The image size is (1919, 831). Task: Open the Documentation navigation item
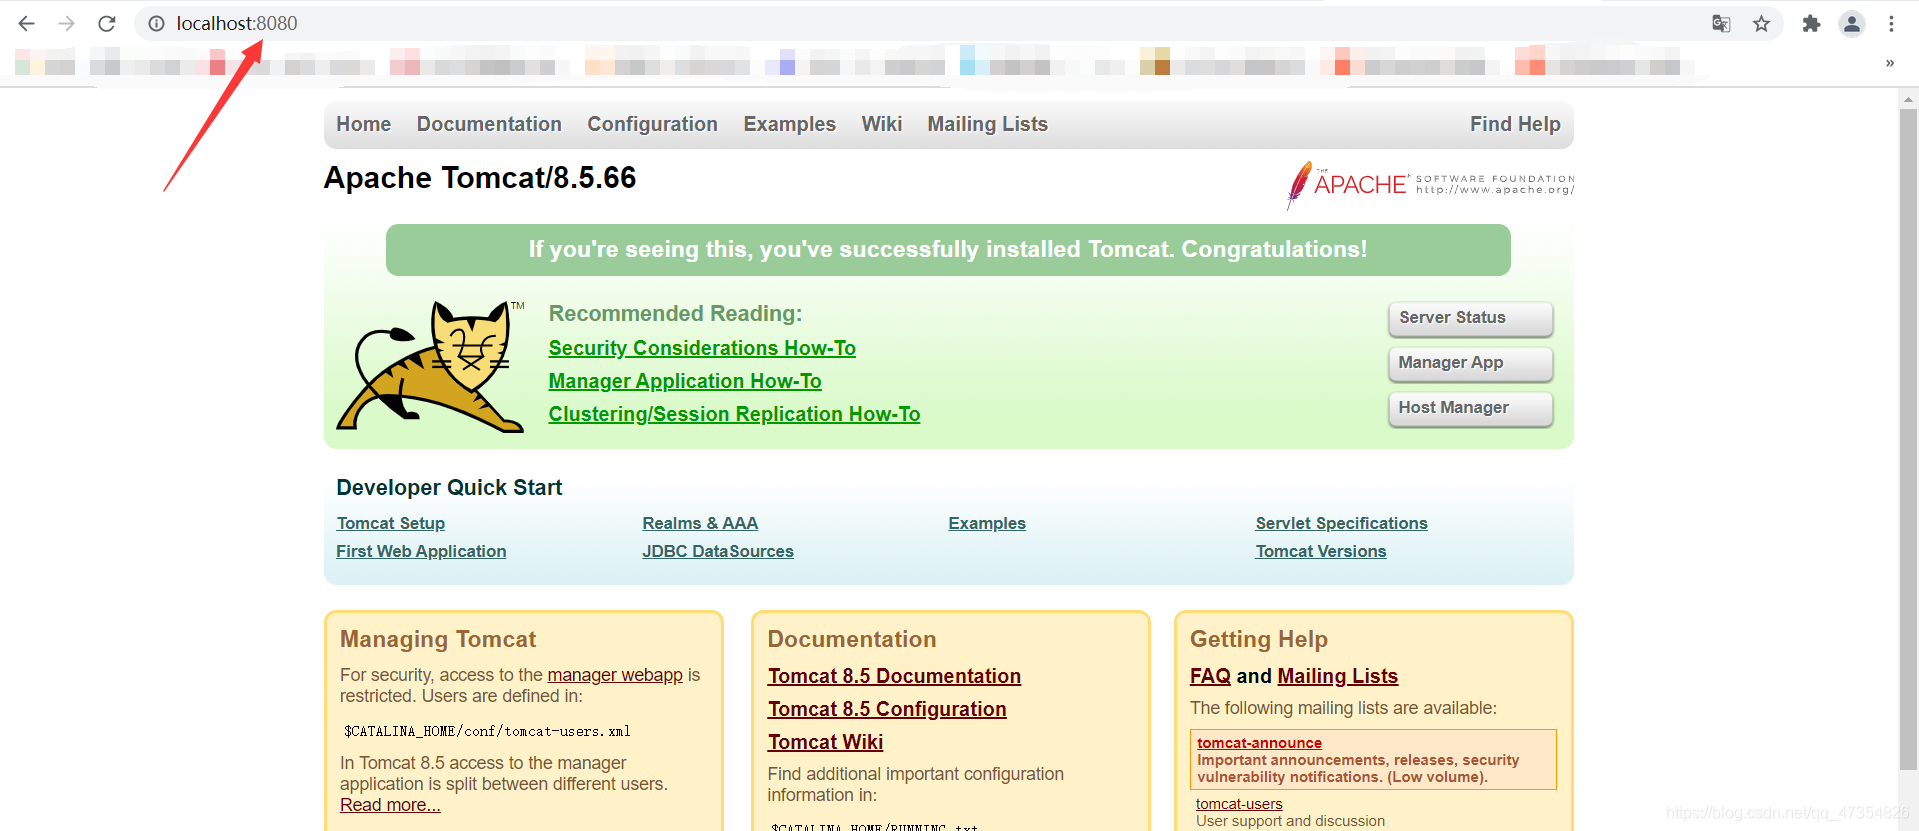click(x=489, y=124)
